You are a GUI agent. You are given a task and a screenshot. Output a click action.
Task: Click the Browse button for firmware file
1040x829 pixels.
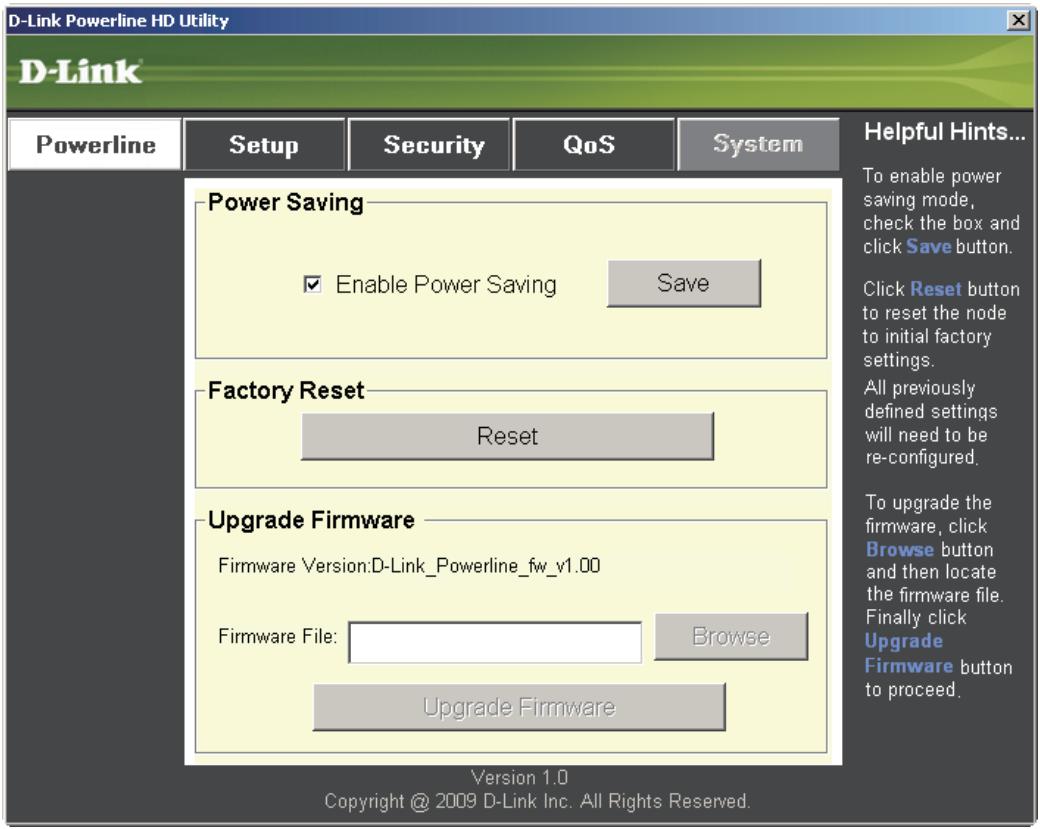click(731, 636)
